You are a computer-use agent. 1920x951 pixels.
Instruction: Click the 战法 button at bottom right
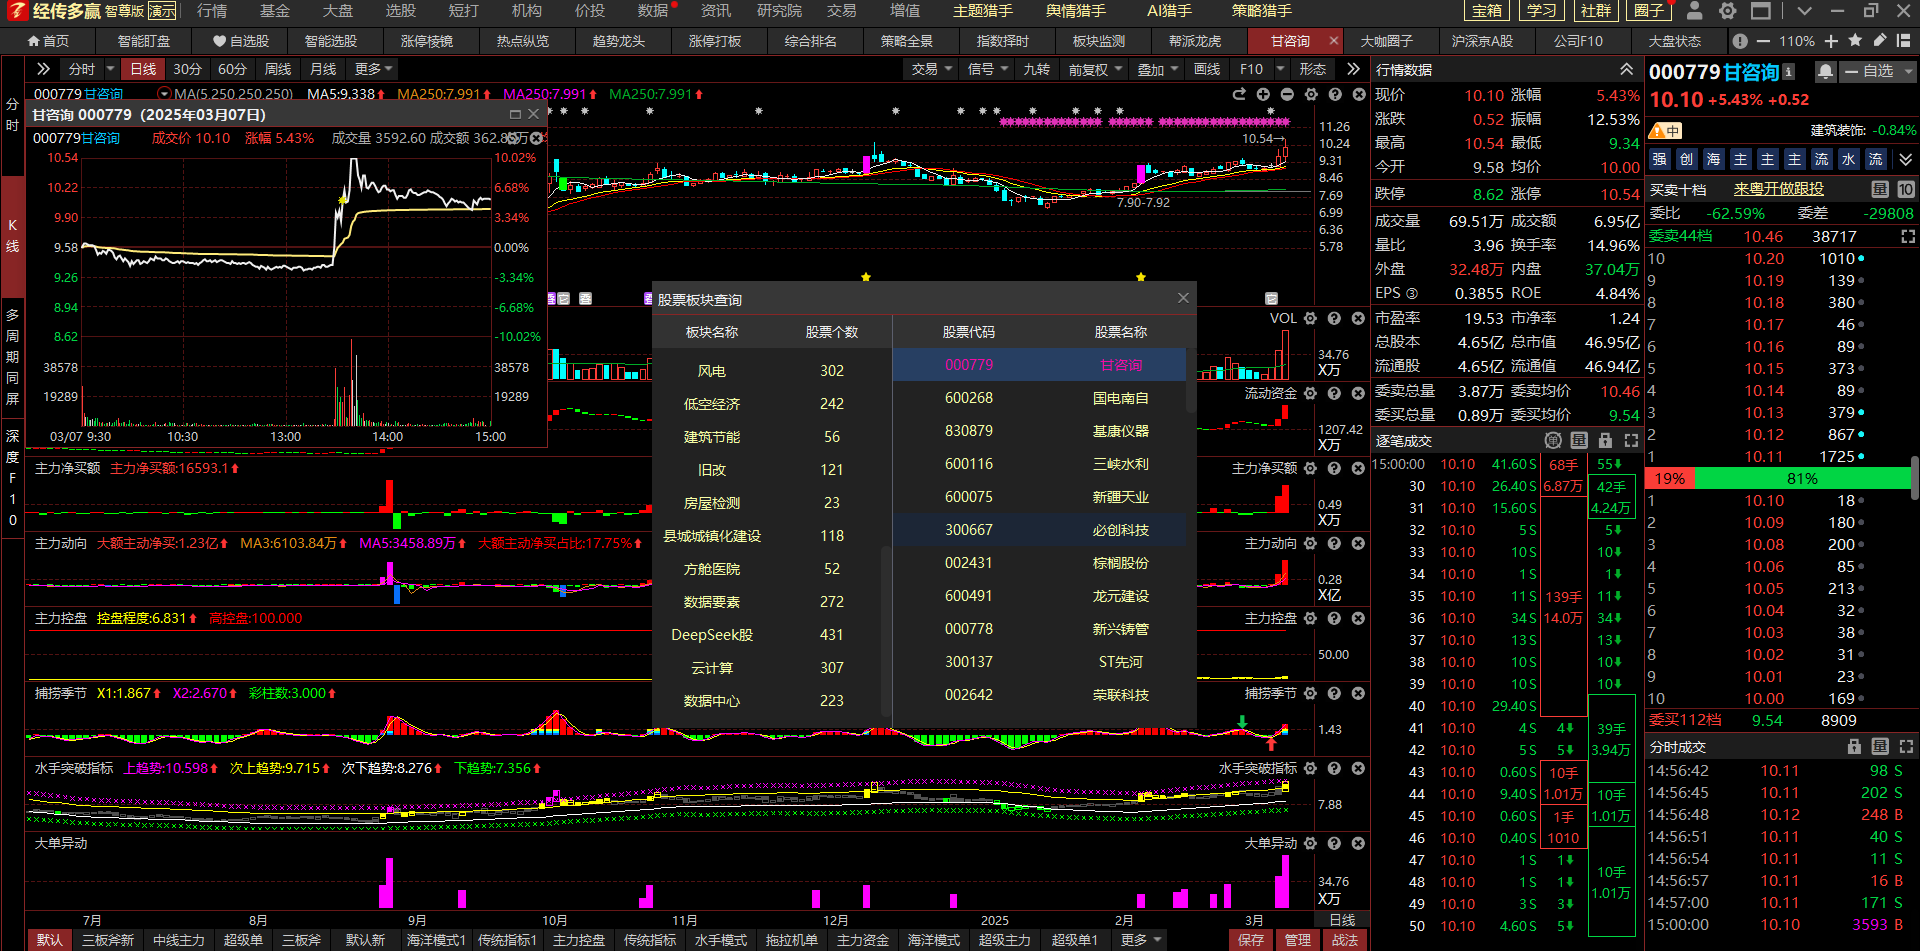1345,940
